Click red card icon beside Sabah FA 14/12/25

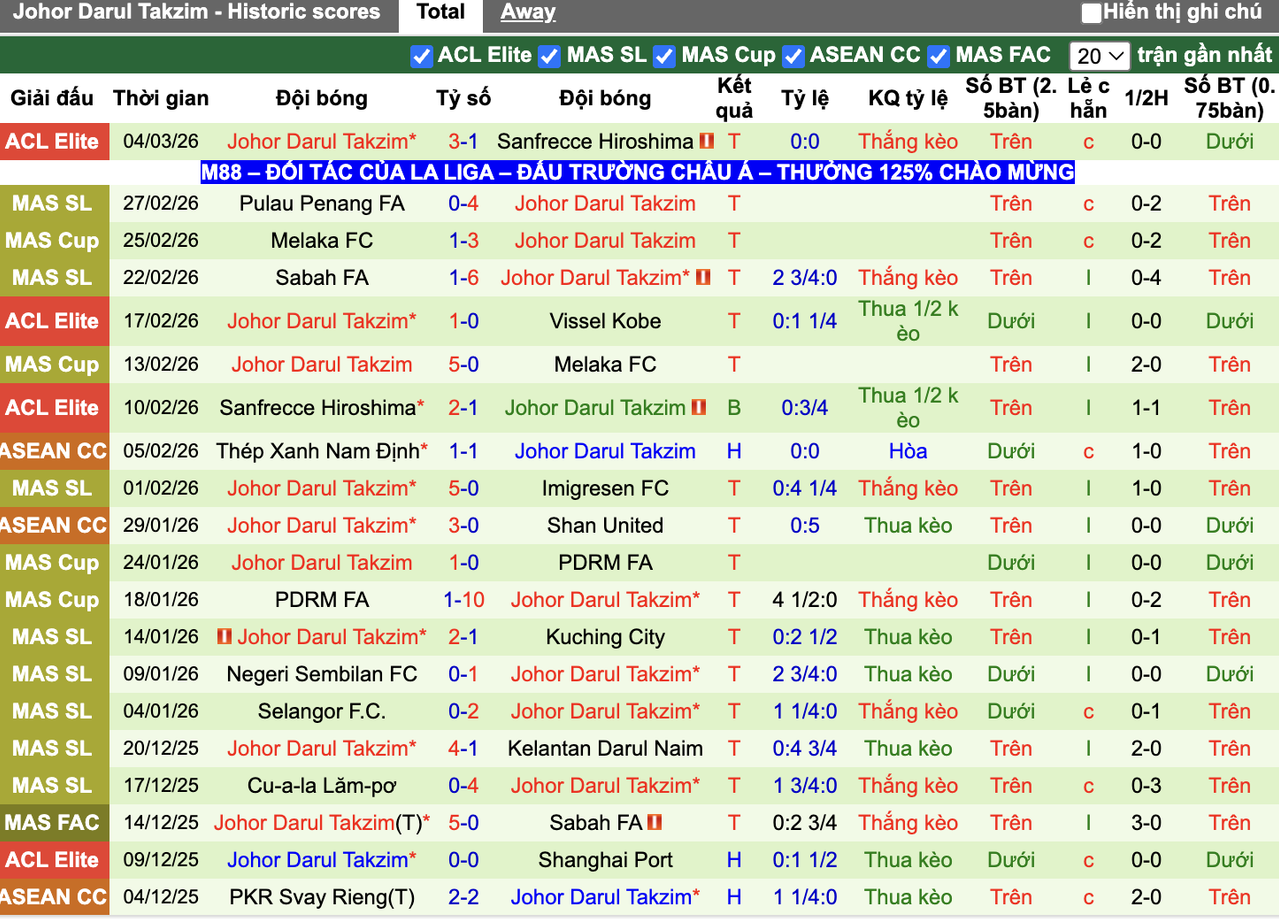(x=655, y=822)
